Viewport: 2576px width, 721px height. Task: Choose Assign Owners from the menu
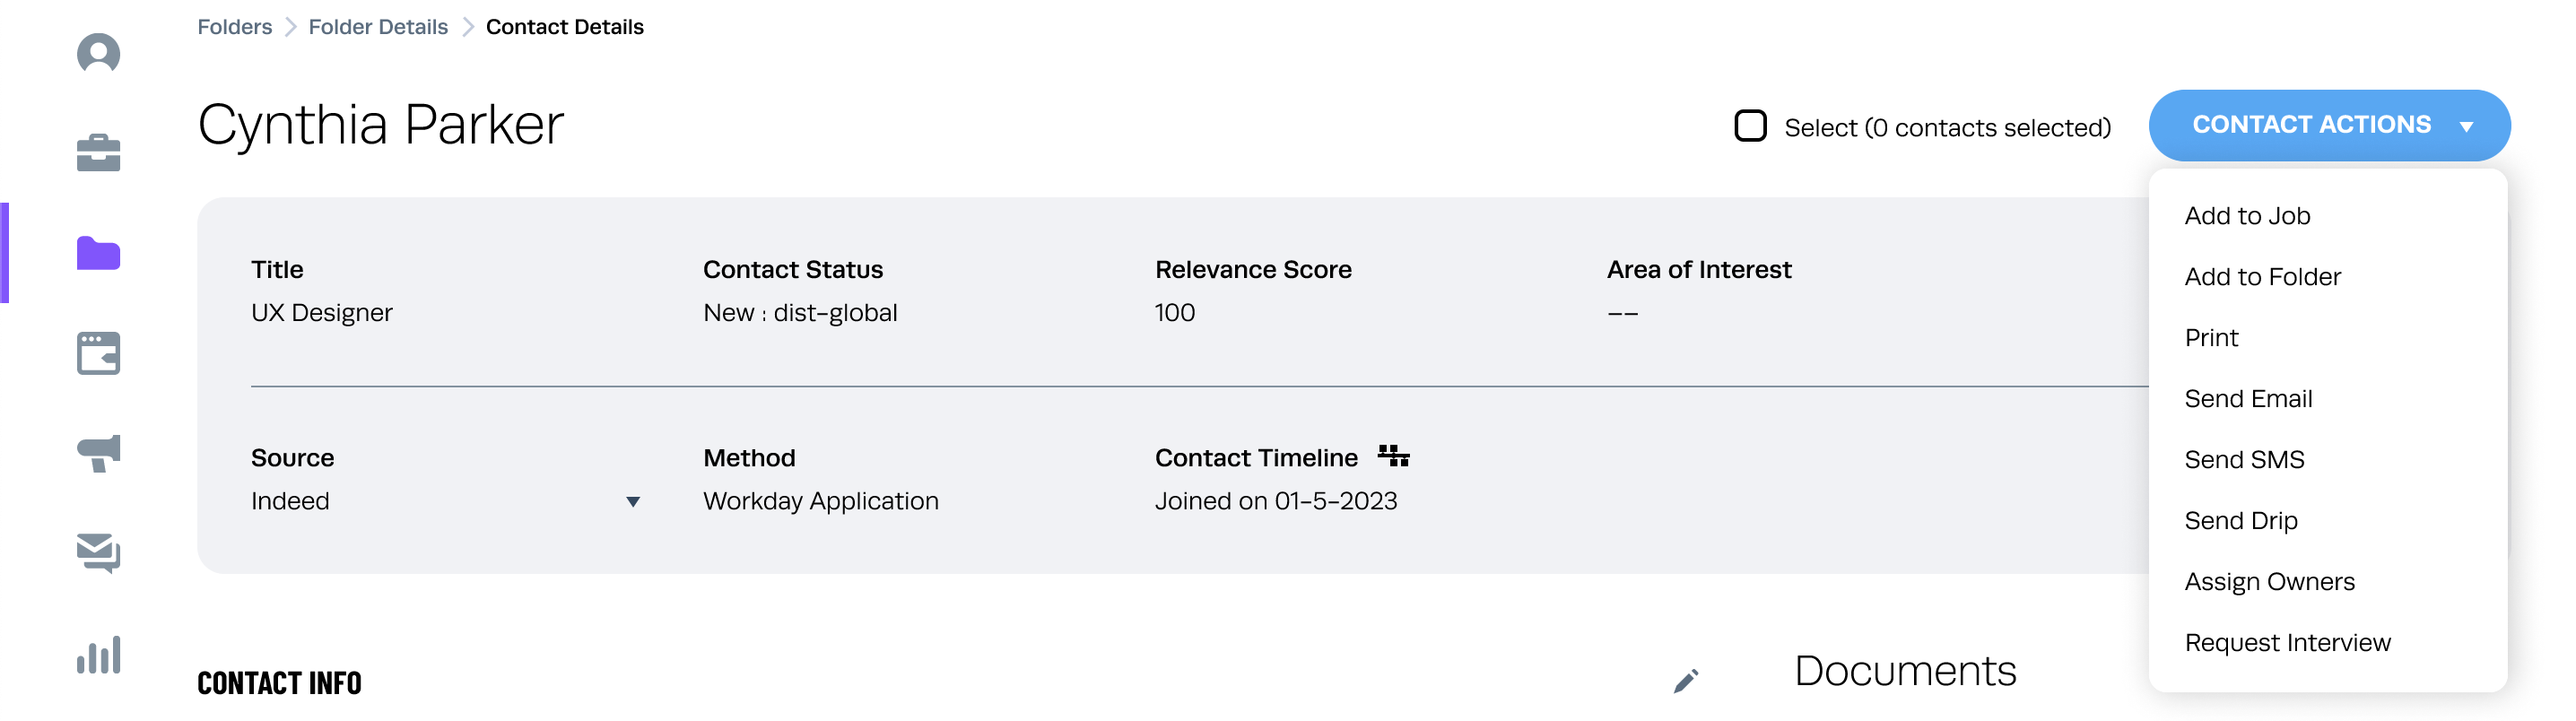coord(2269,582)
